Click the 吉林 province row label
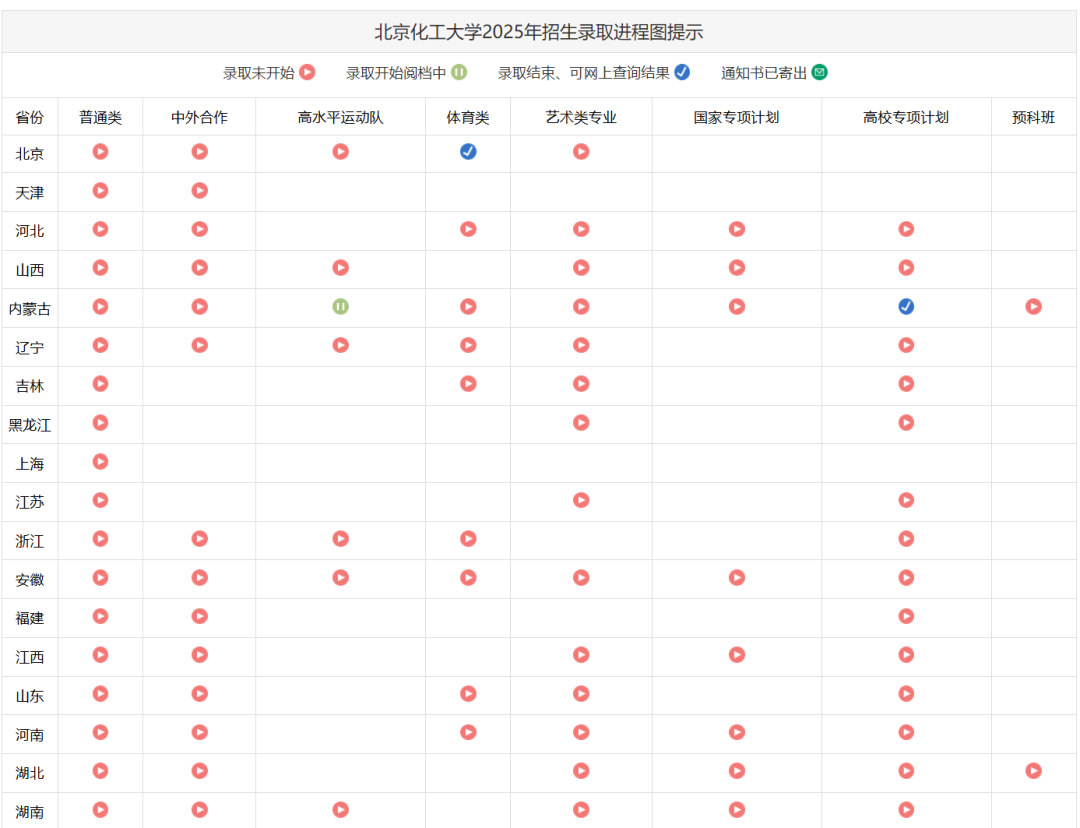 [x=30, y=386]
